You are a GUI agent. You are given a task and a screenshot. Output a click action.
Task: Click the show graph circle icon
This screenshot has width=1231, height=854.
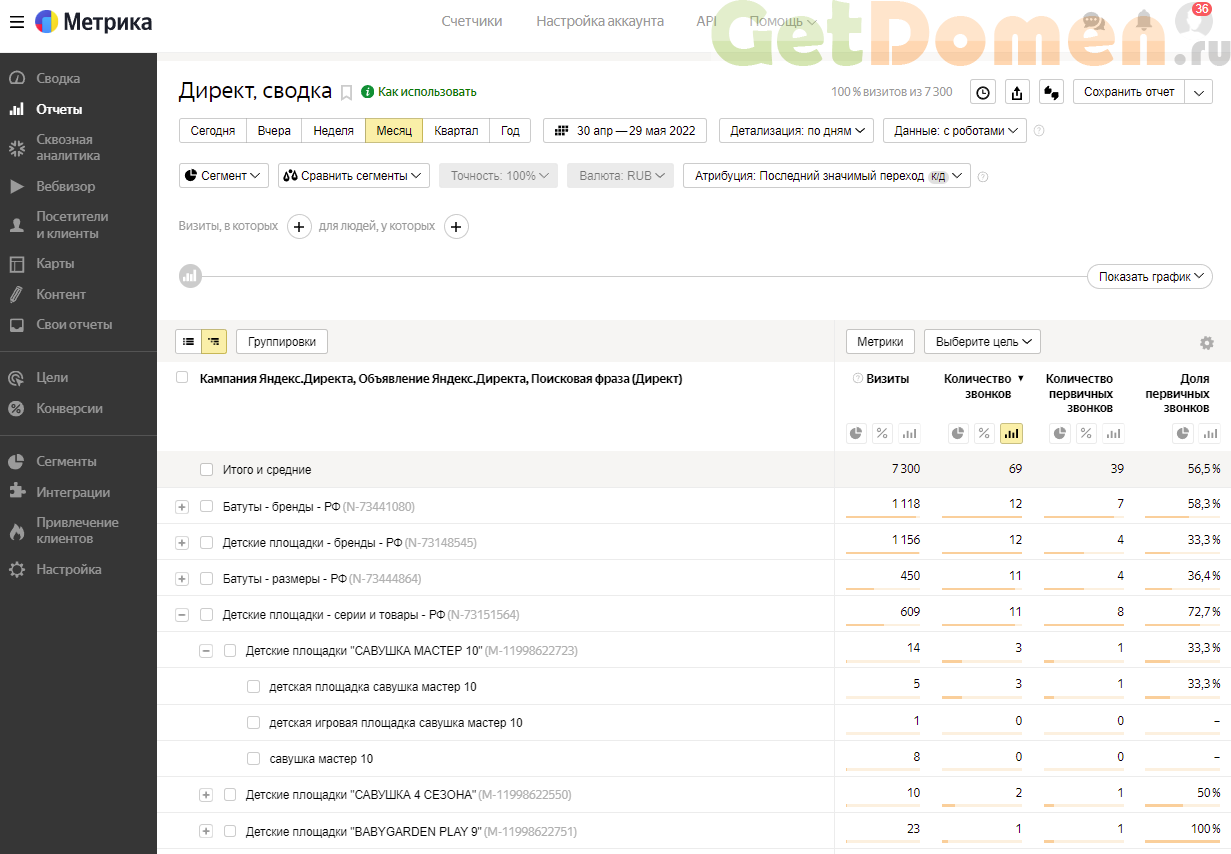pyautogui.click(x=191, y=276)
